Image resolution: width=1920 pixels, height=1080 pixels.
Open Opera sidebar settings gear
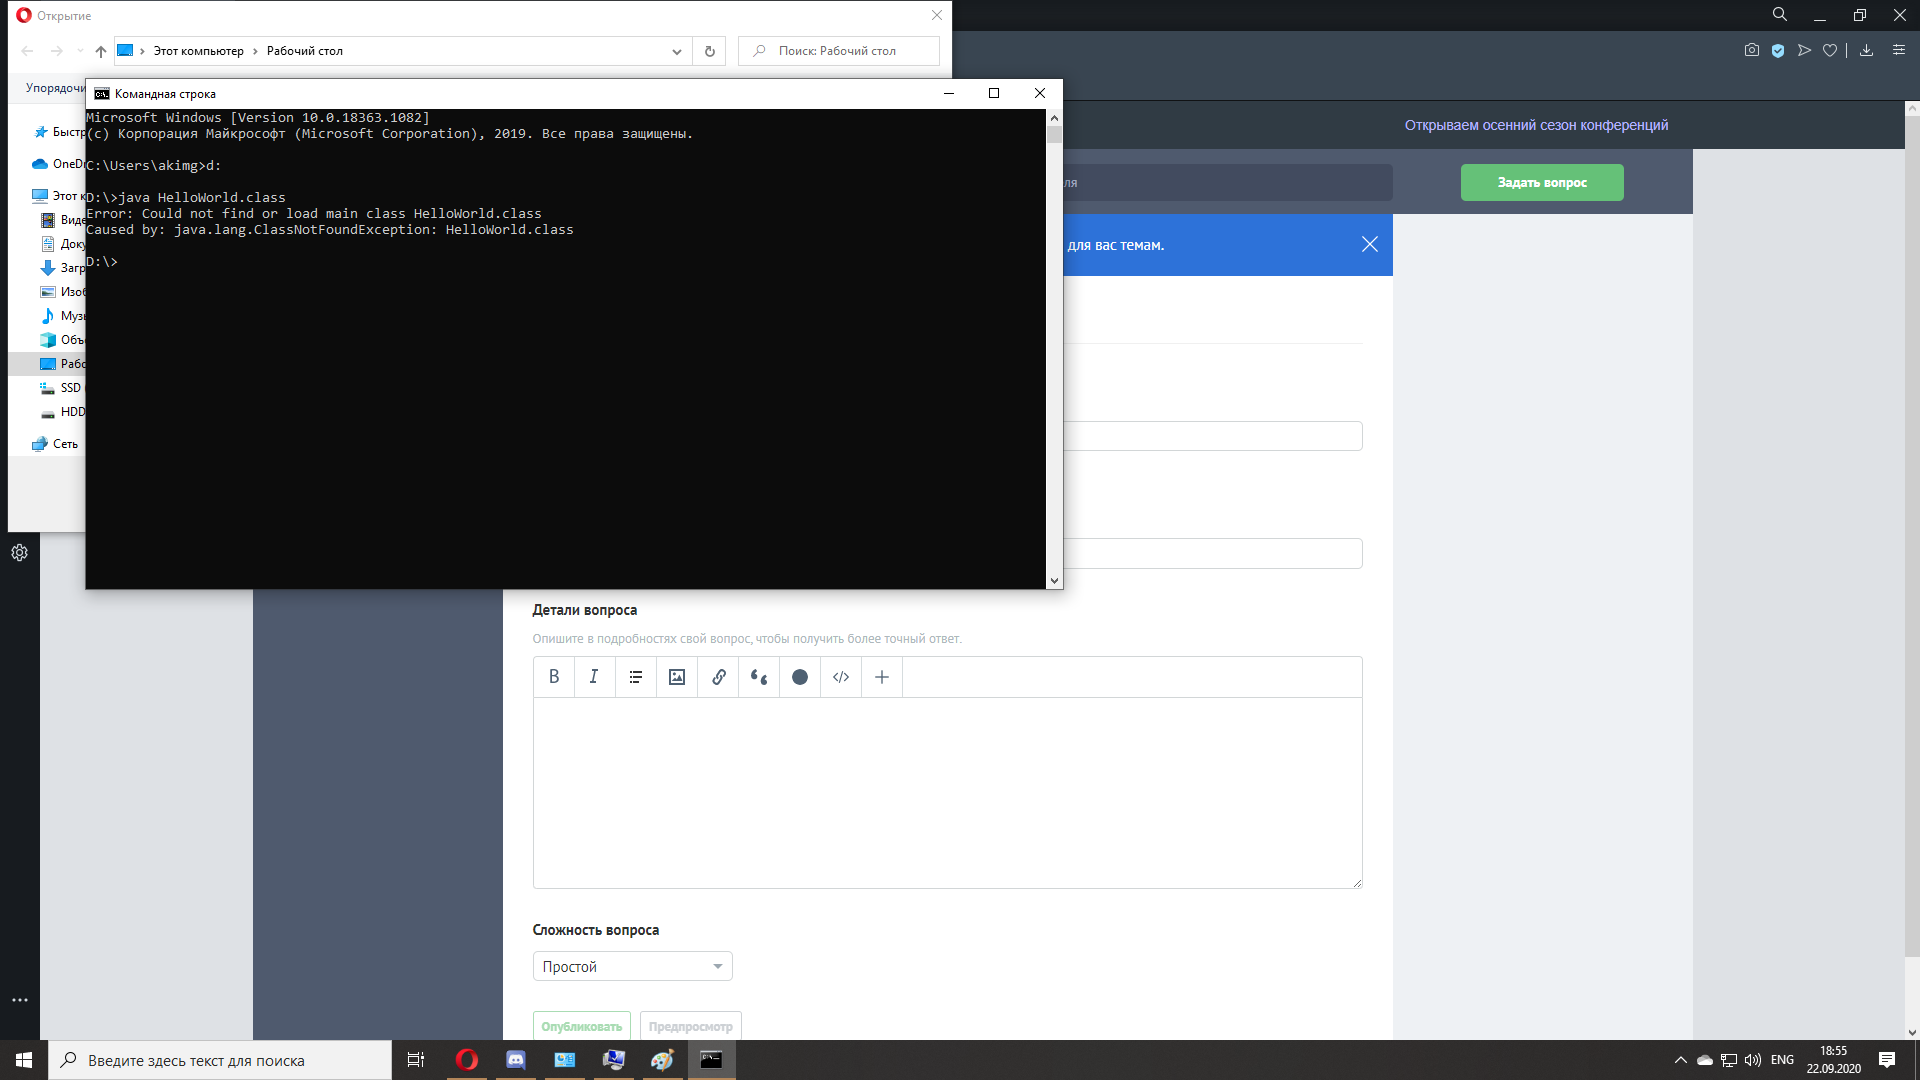point(19,552)
